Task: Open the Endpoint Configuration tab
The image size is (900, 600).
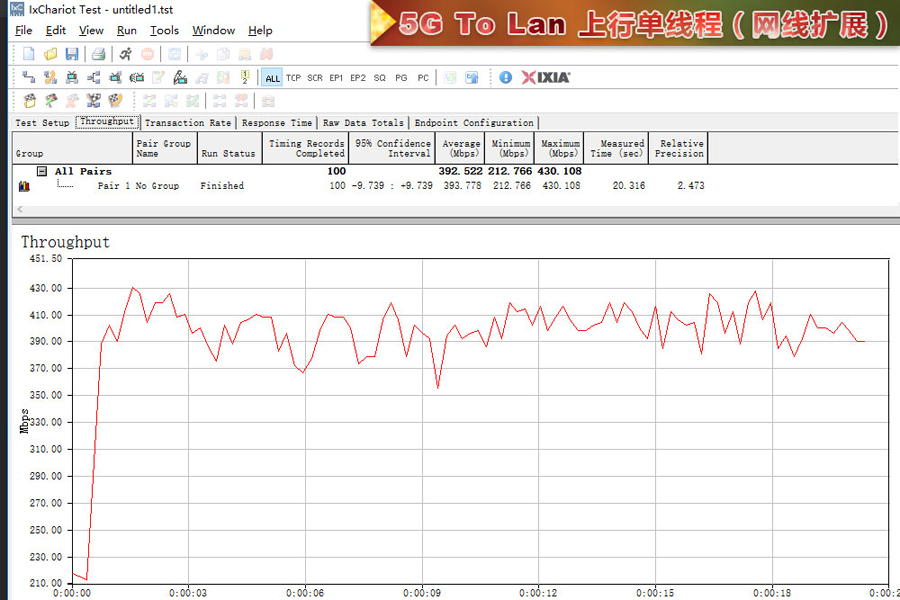Action: 474,123
